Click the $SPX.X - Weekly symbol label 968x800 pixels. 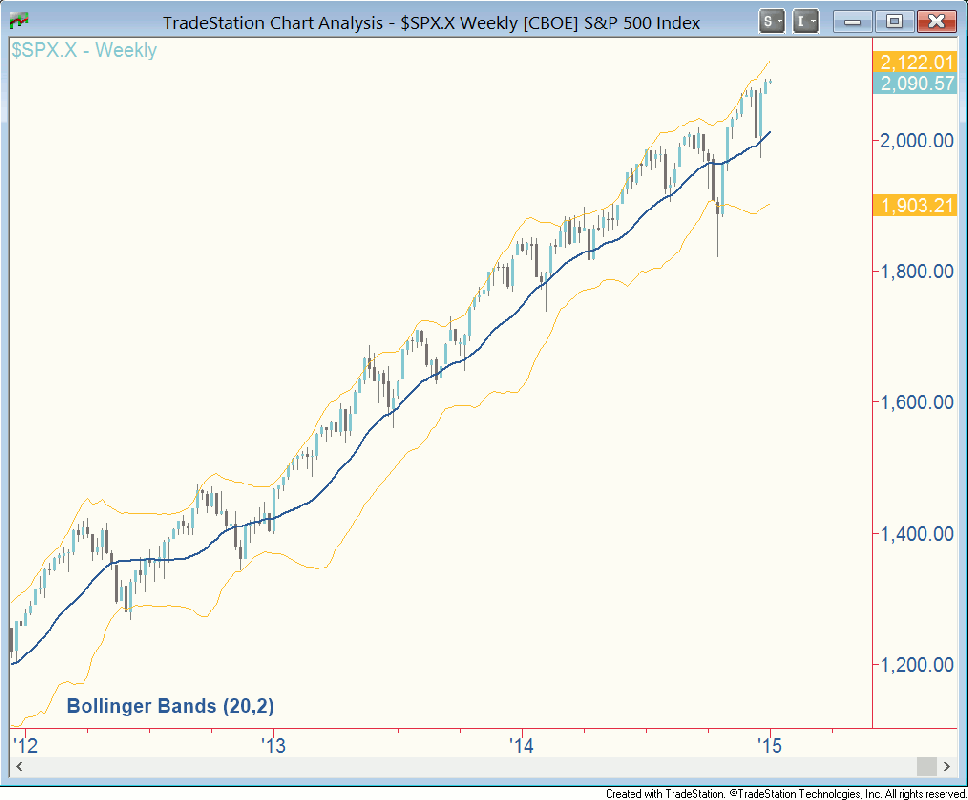click(84, 50)
